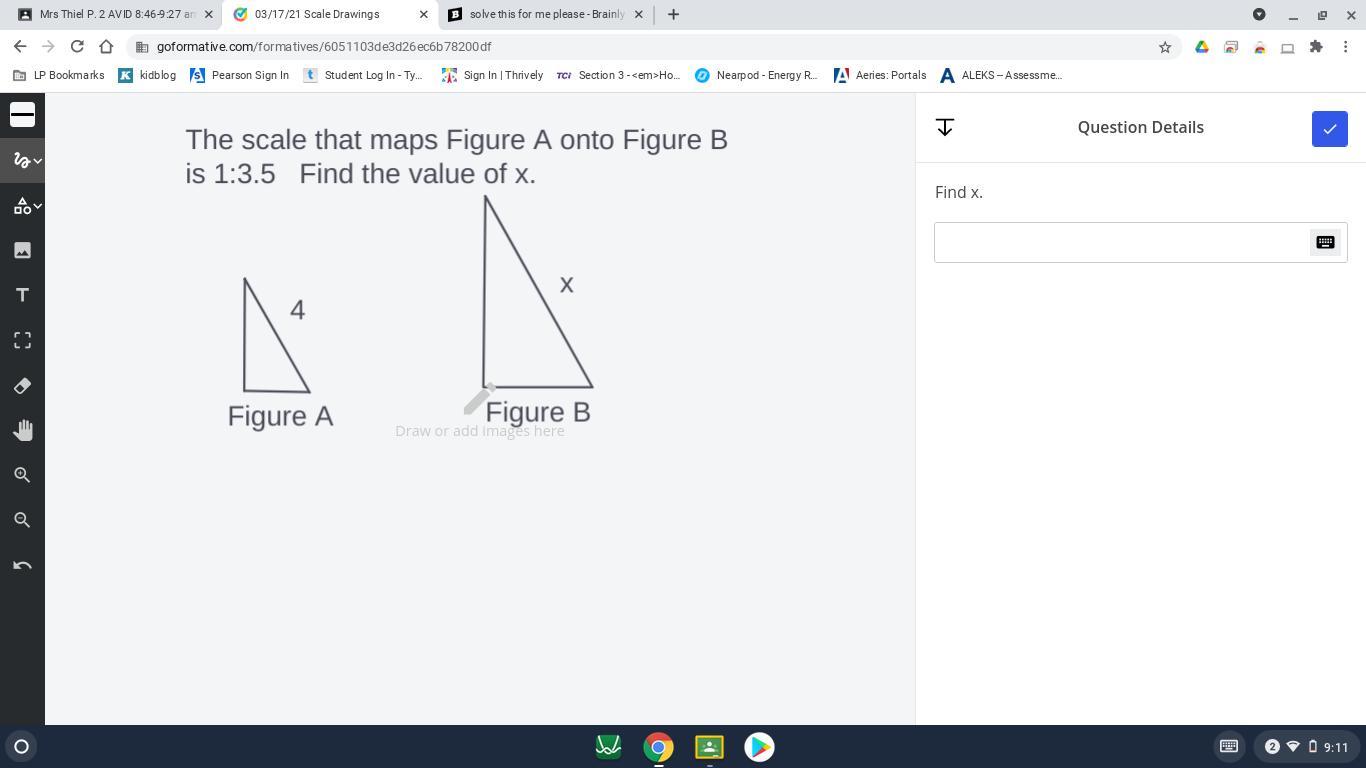Click the on-screen keyboard shelf icon
Screen dimensions: 1366x768
click(1229, 746)
